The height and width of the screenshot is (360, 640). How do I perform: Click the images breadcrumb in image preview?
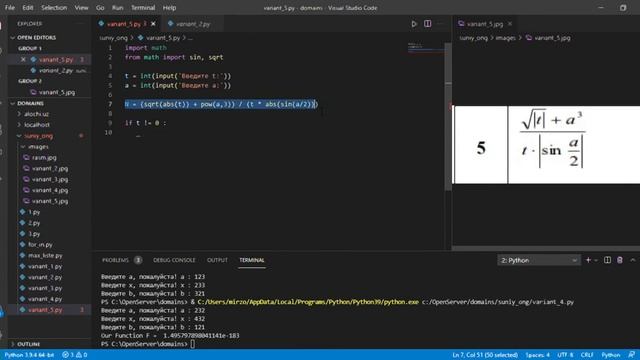pos(505,38)
